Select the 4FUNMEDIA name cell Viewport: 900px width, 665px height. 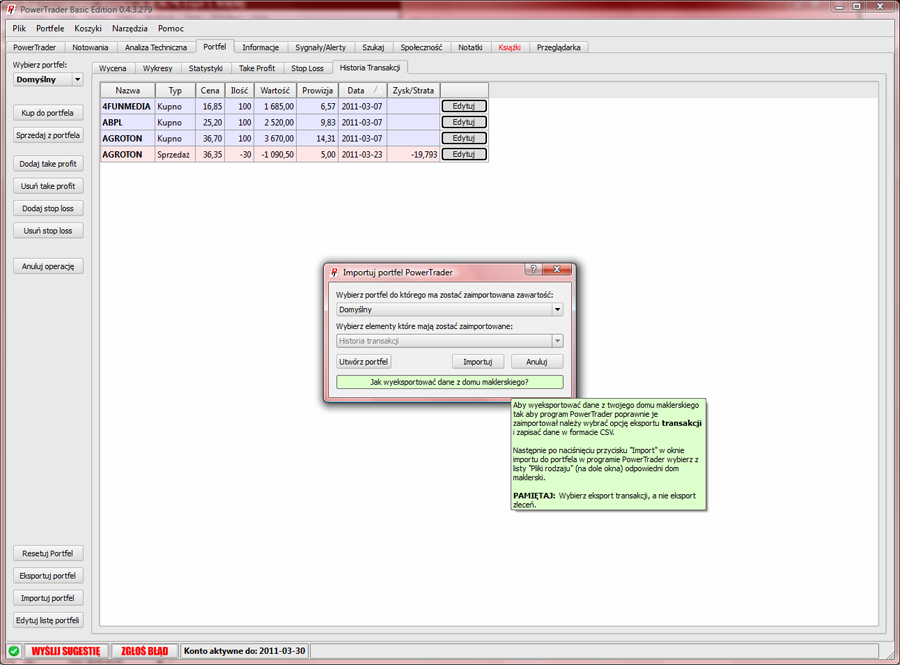127,106
